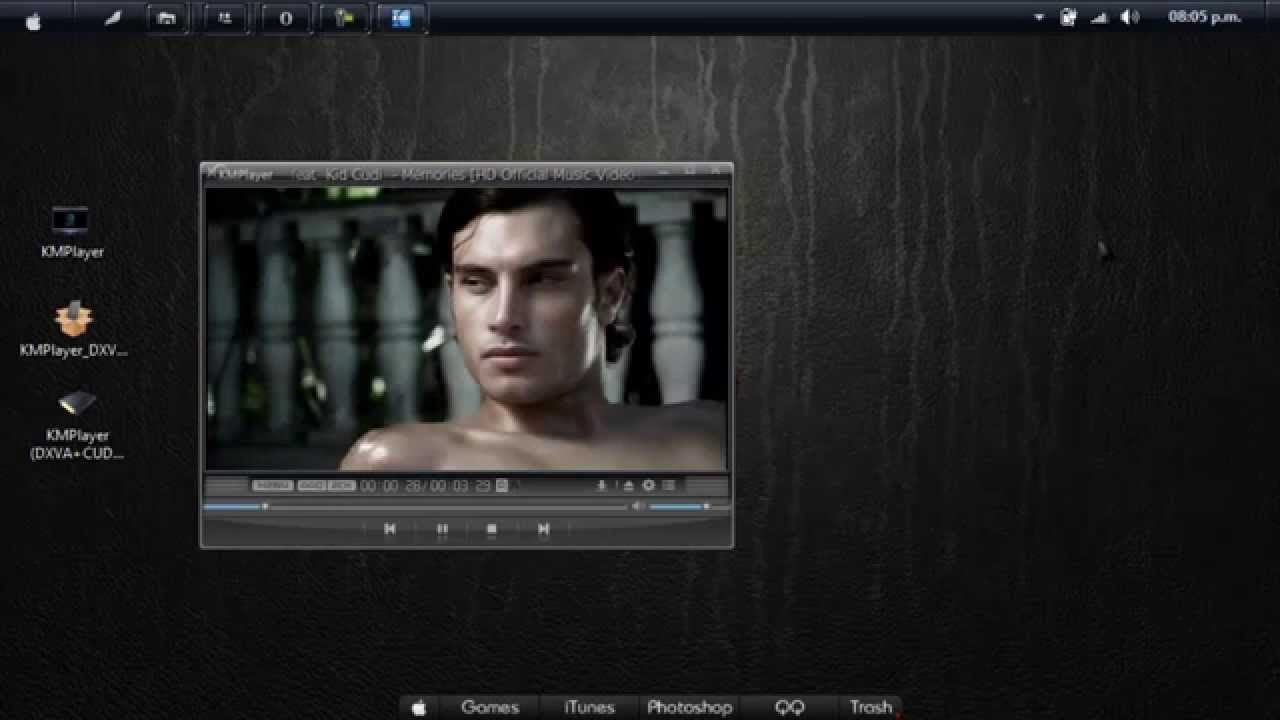Skip to the next track
This screenshot has width=1280, height=720.
[543, 529]
